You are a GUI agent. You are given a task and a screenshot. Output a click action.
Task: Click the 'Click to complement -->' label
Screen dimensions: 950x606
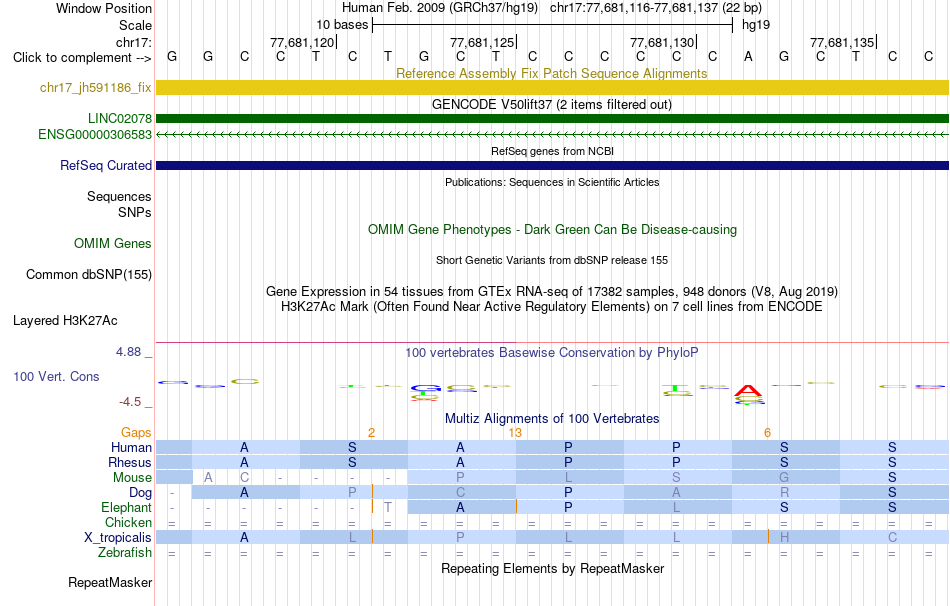point(82,58)
